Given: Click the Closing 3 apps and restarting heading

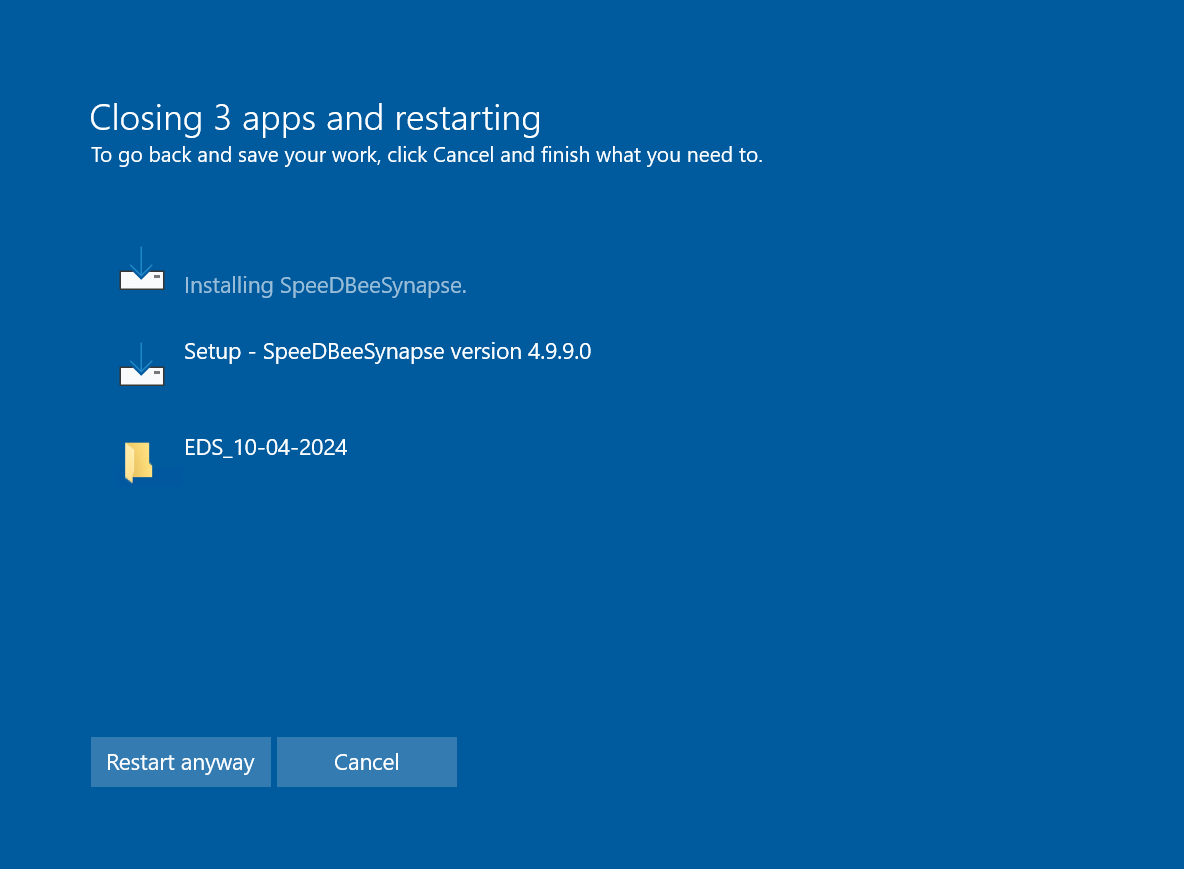Looking at the screenshot, I should pyautogui.click(x=315, y=118).
